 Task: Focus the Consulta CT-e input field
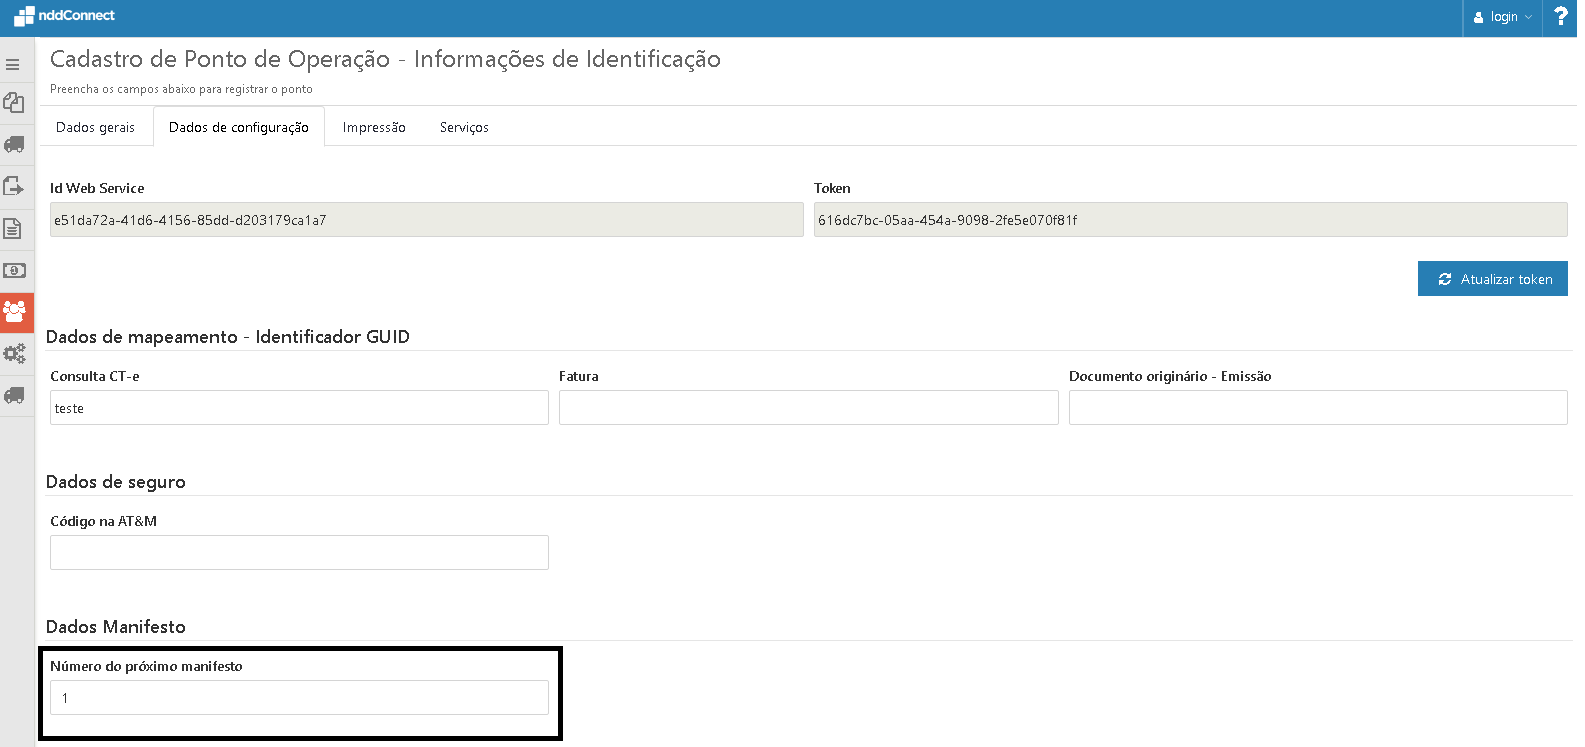(x=299, y=408)
